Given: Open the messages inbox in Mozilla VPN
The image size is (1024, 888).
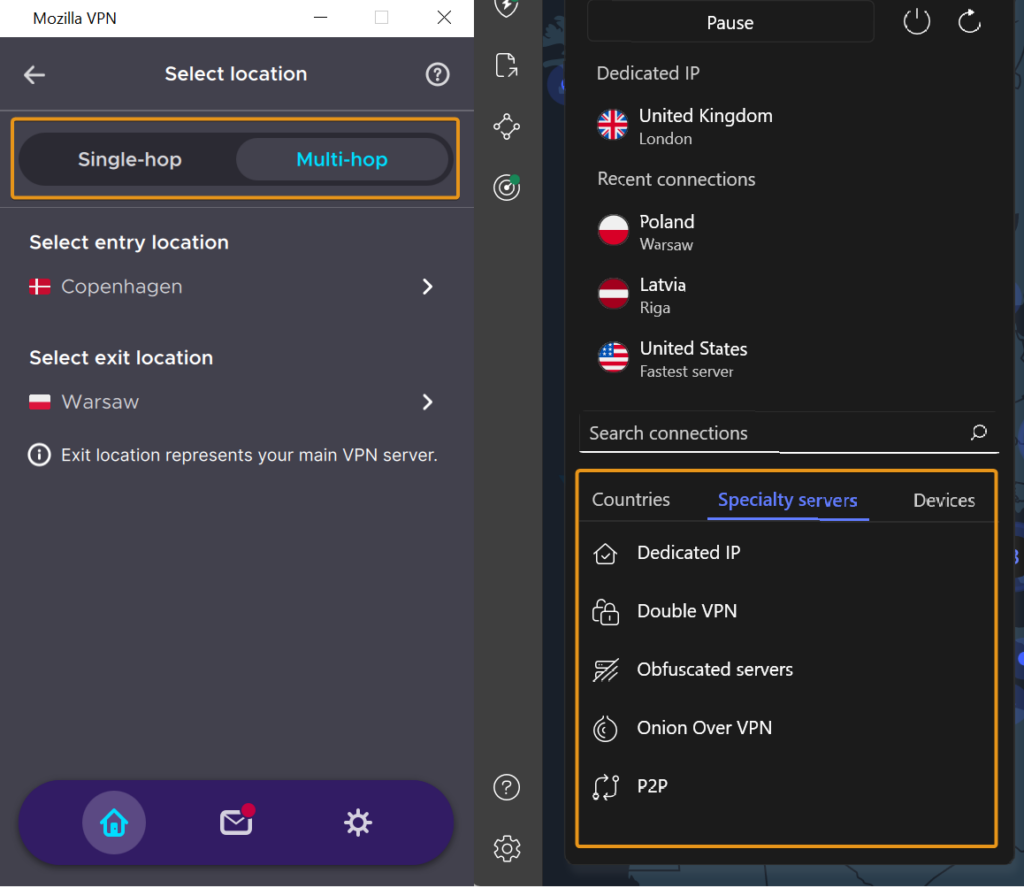Looking at the screenshot, I should [236, 821].
